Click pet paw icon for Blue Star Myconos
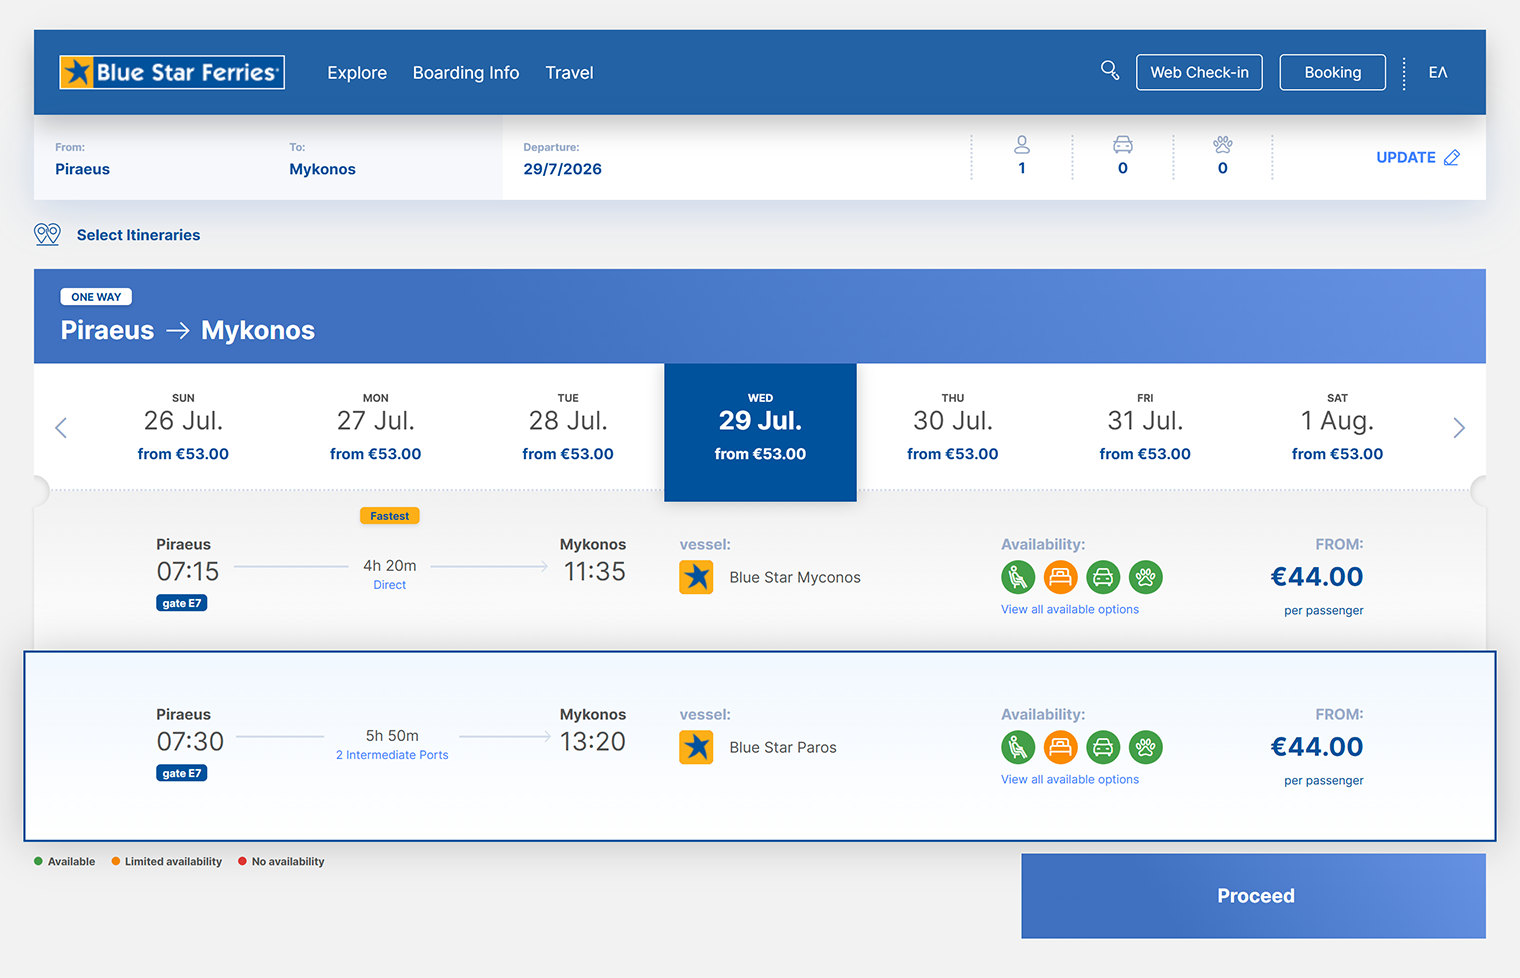 tap(1146, 577)
